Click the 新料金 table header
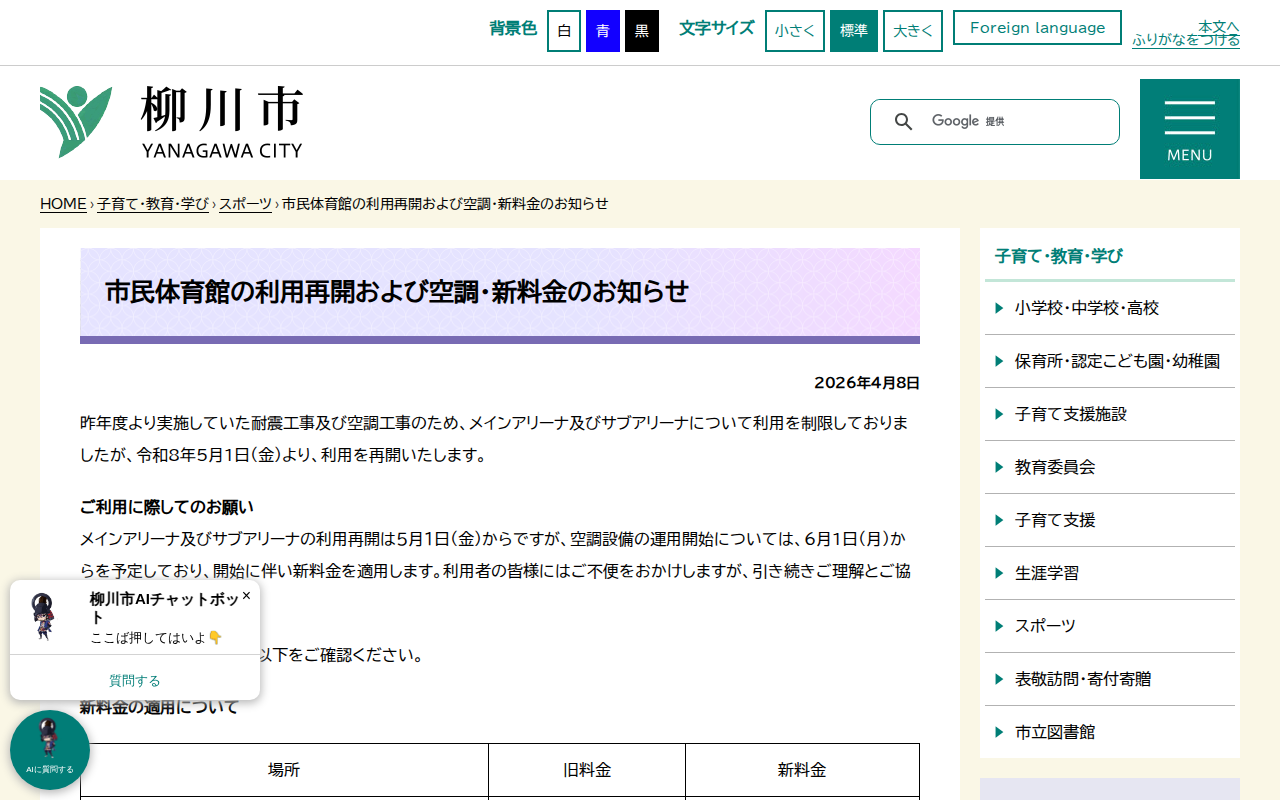The height and width of the screenshot is (800, 1280). (802, 770)
